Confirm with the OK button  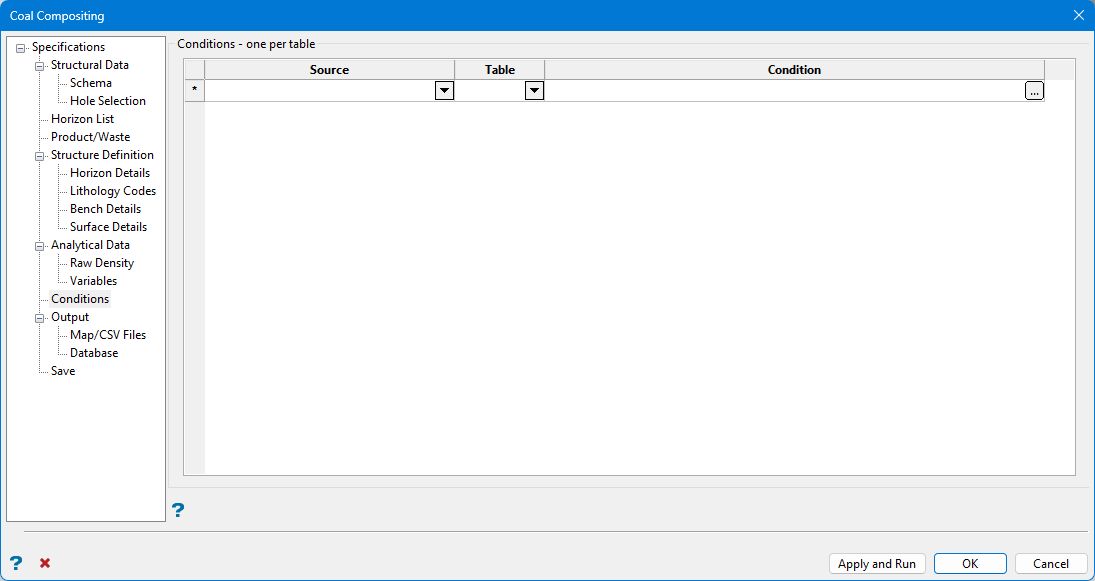(970, 564)
